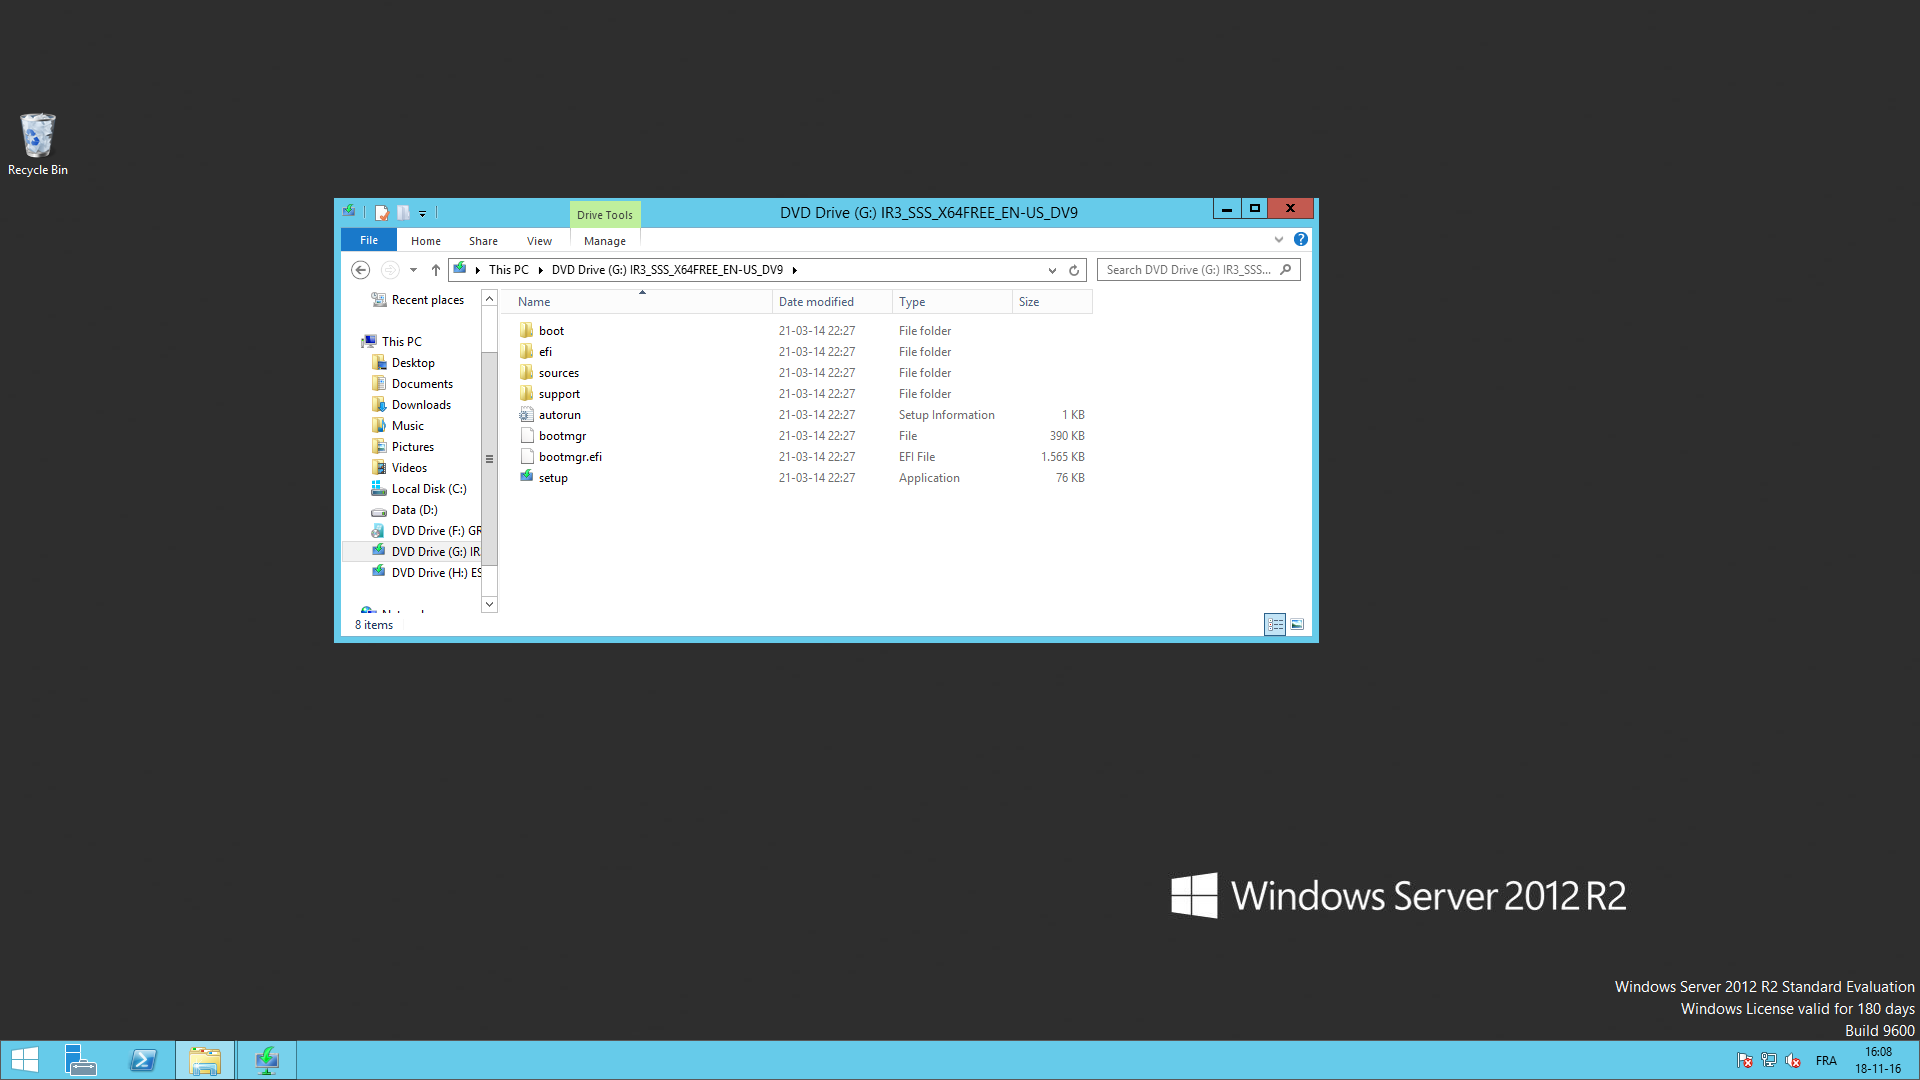Click File Explorer taskbar button
This screenshot has width=1920, height=1080.
205,1060
